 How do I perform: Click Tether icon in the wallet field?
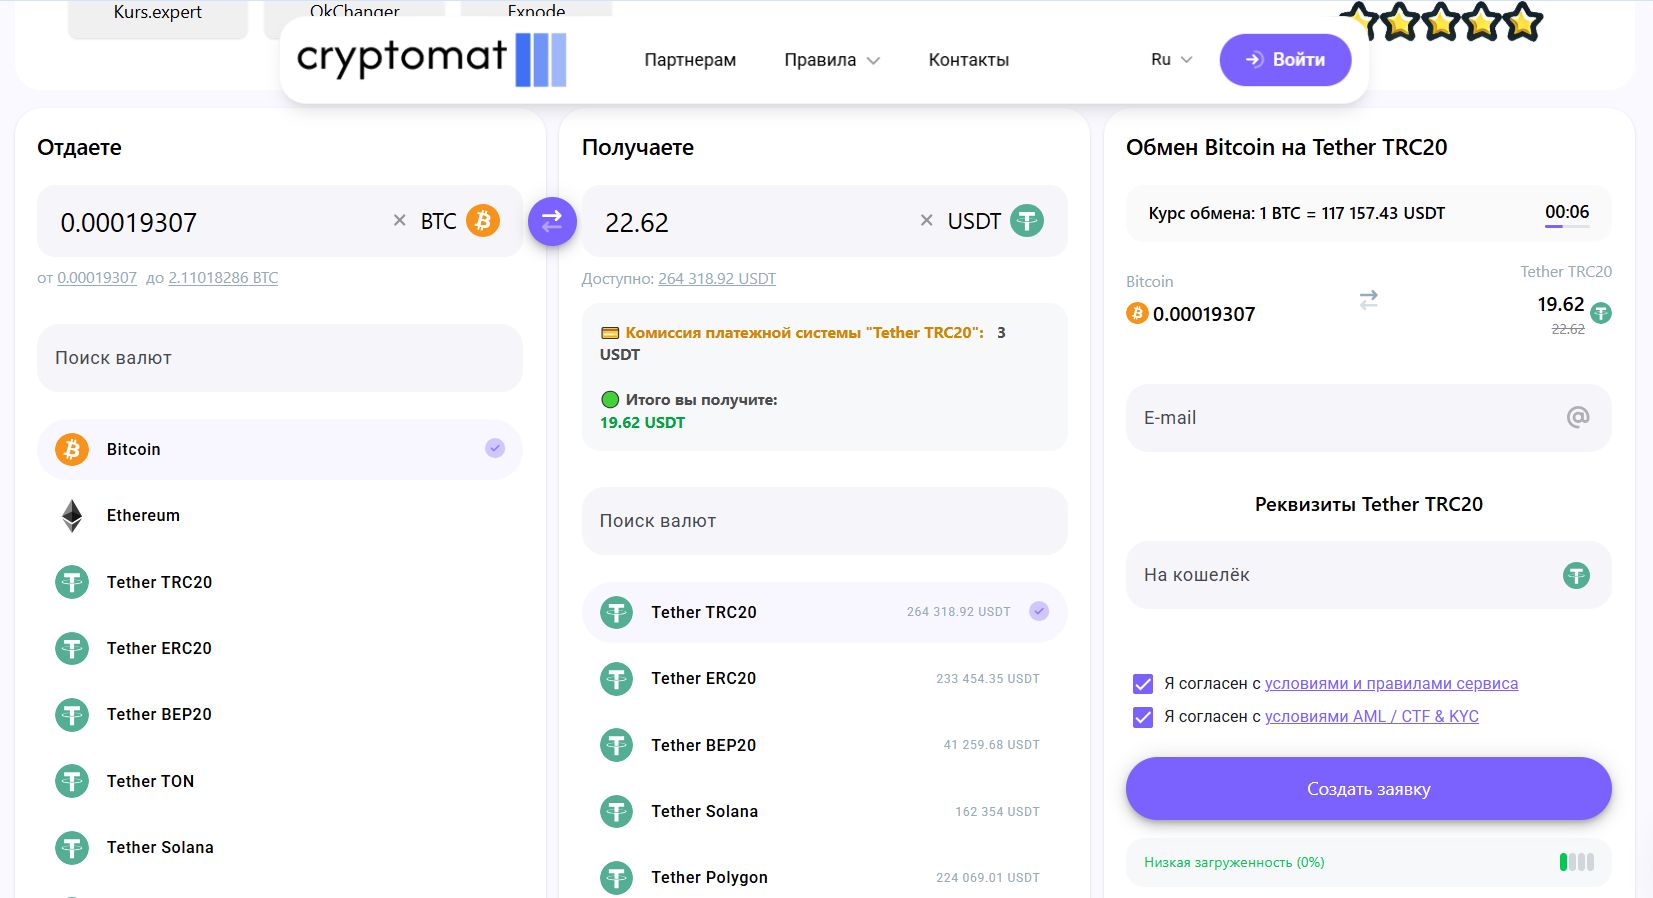[x=1576, y=575]
